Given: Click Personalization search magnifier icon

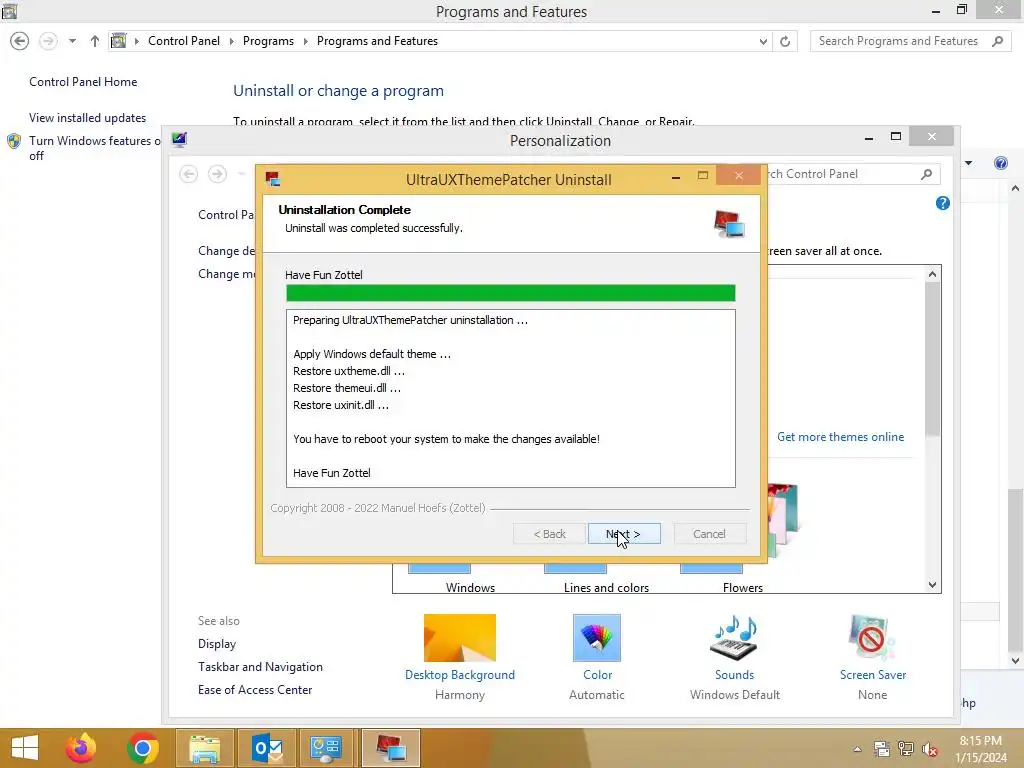Looking at the screenshot, I should pyautogui.click(x=926, y=174).
